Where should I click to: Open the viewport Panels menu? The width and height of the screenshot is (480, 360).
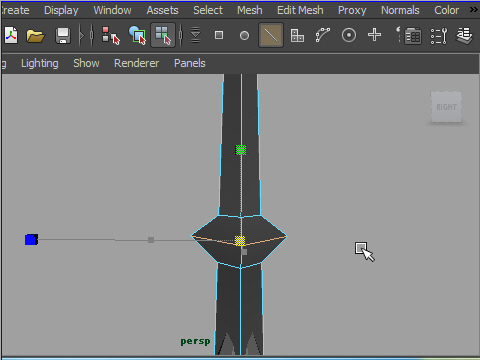click(190, 63)
